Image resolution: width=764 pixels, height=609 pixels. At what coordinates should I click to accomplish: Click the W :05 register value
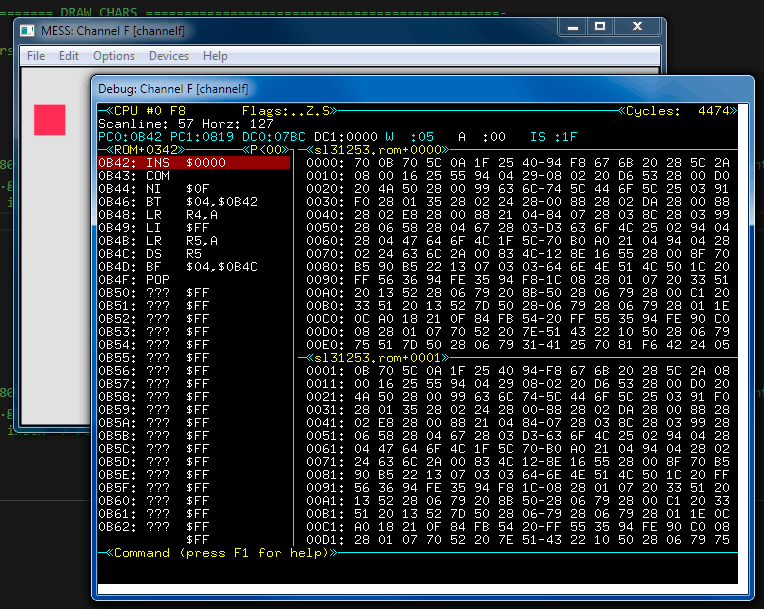point(409,137)
